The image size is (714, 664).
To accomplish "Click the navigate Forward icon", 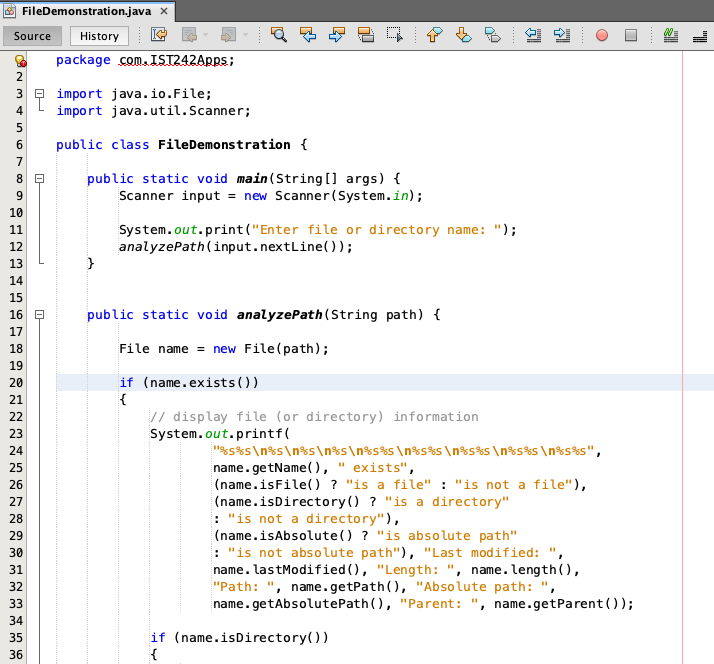I will (228, 35).
